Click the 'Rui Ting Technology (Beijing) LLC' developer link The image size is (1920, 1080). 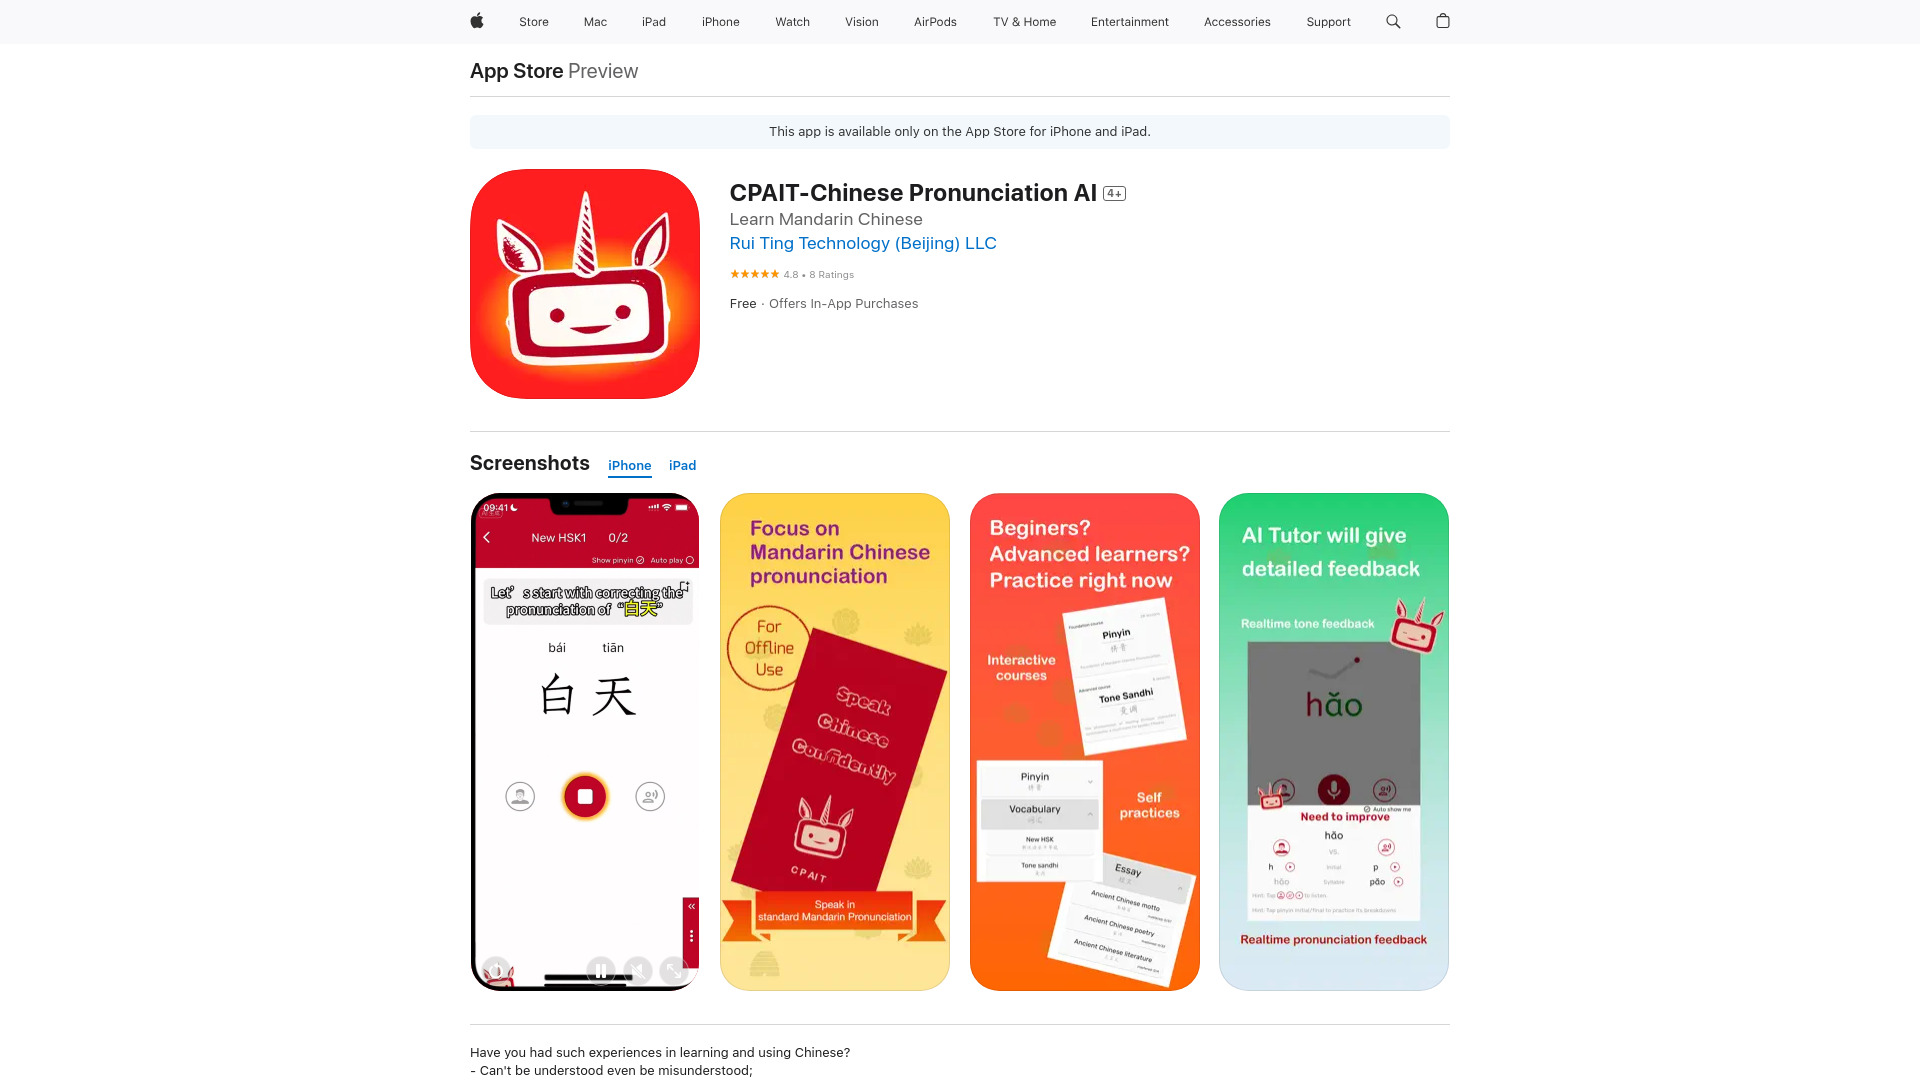[861, 243]
